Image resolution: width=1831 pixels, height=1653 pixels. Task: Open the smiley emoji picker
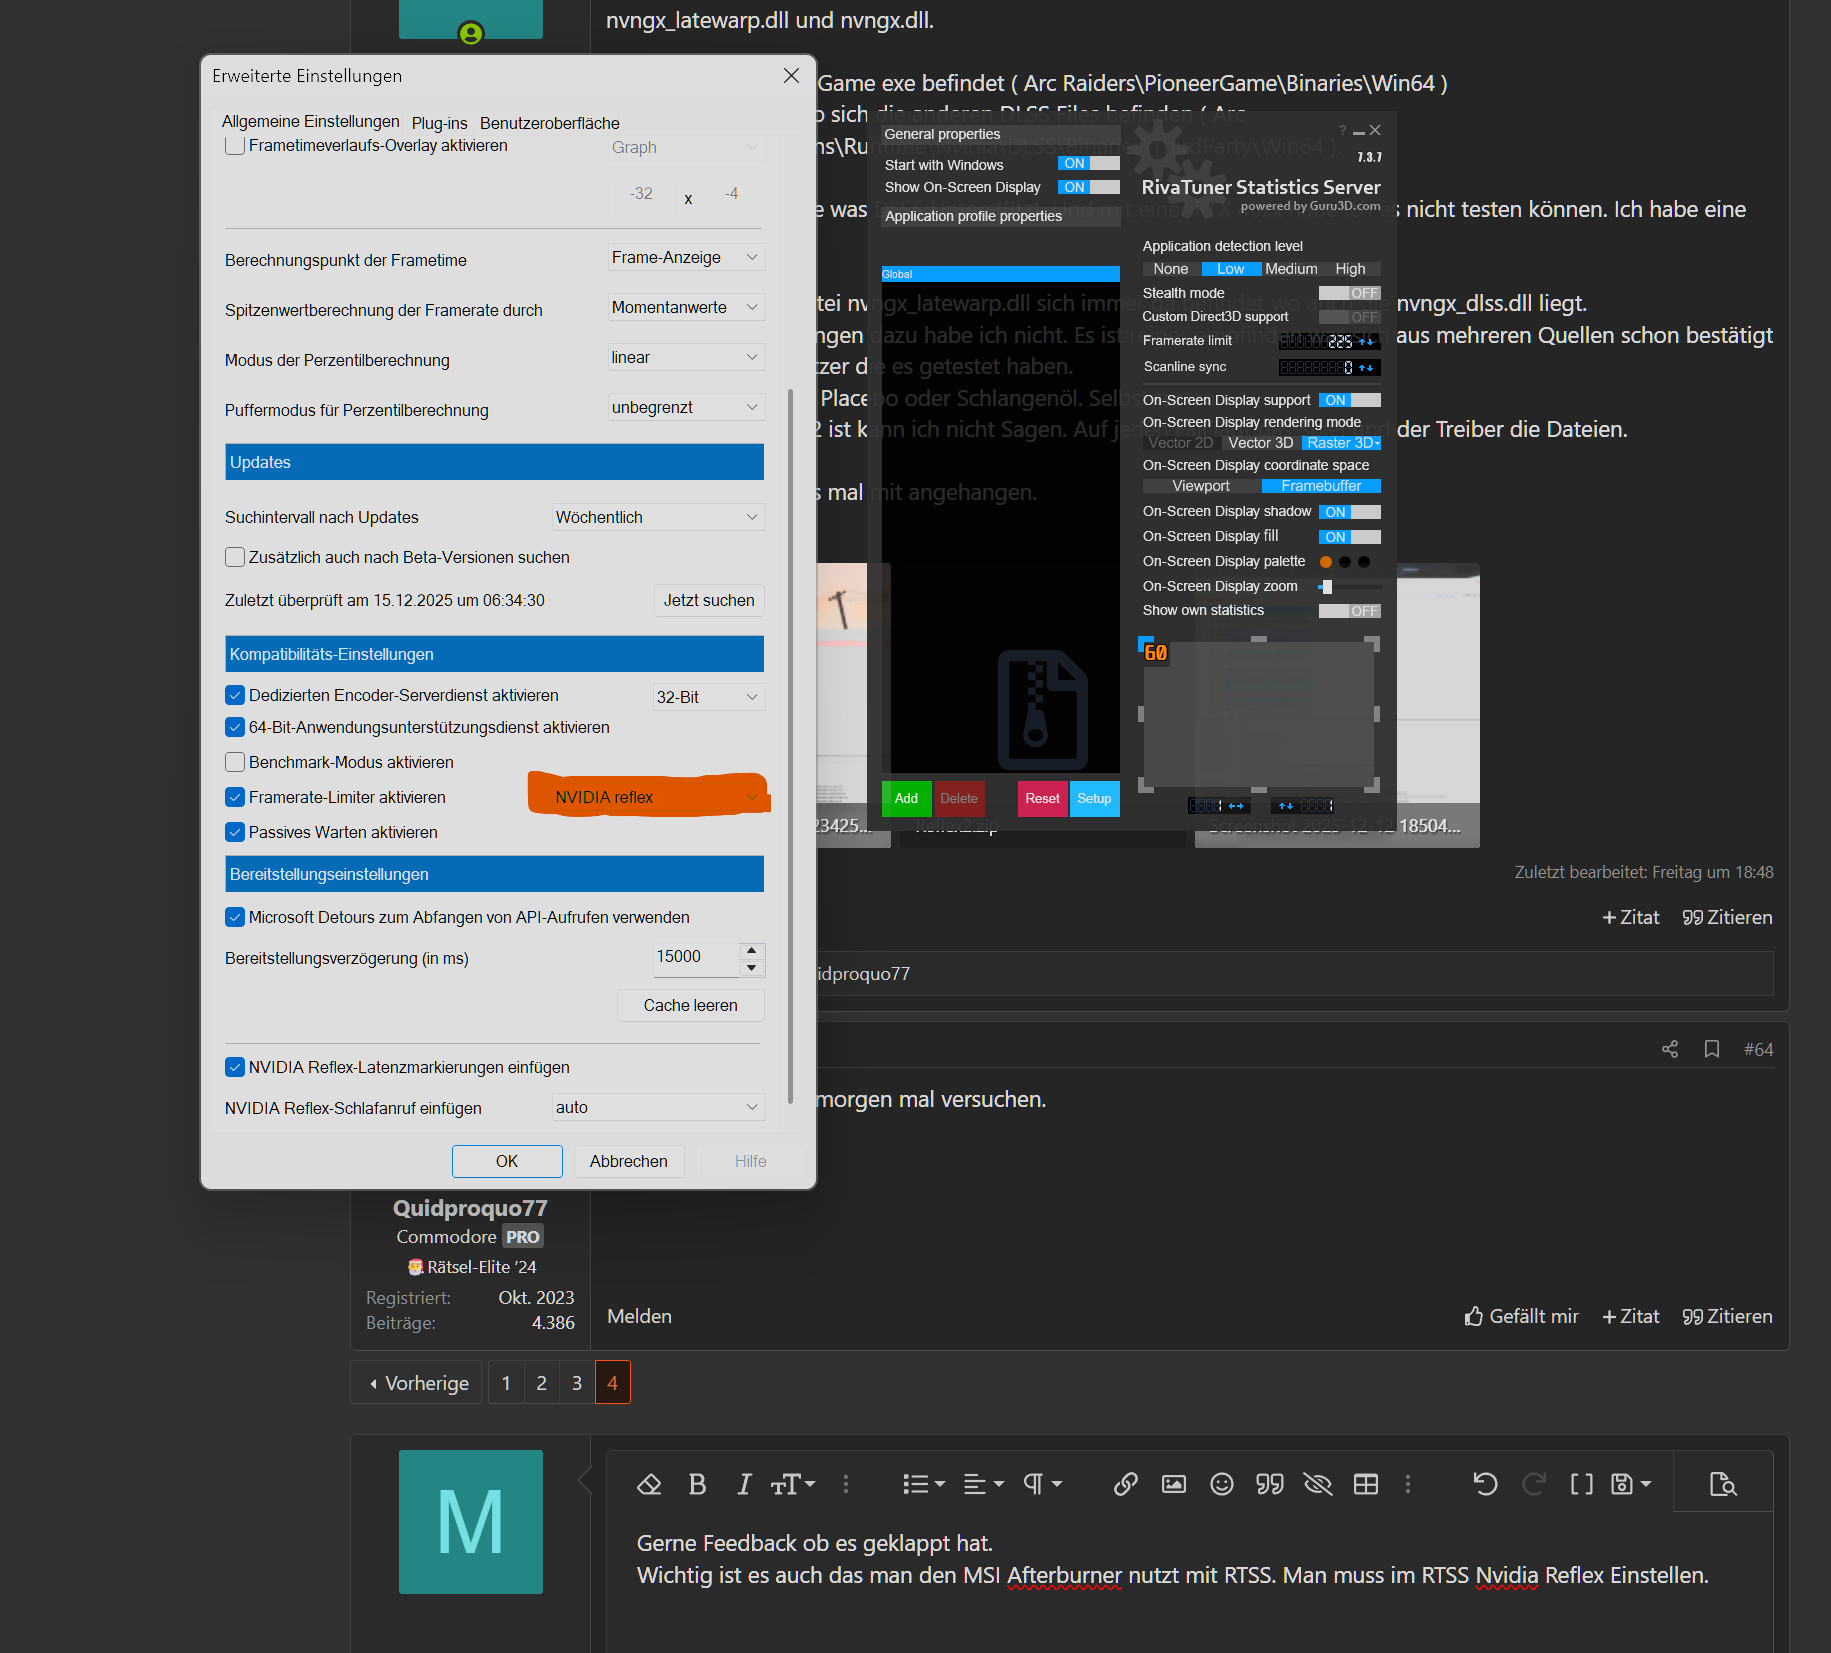1222,1484
